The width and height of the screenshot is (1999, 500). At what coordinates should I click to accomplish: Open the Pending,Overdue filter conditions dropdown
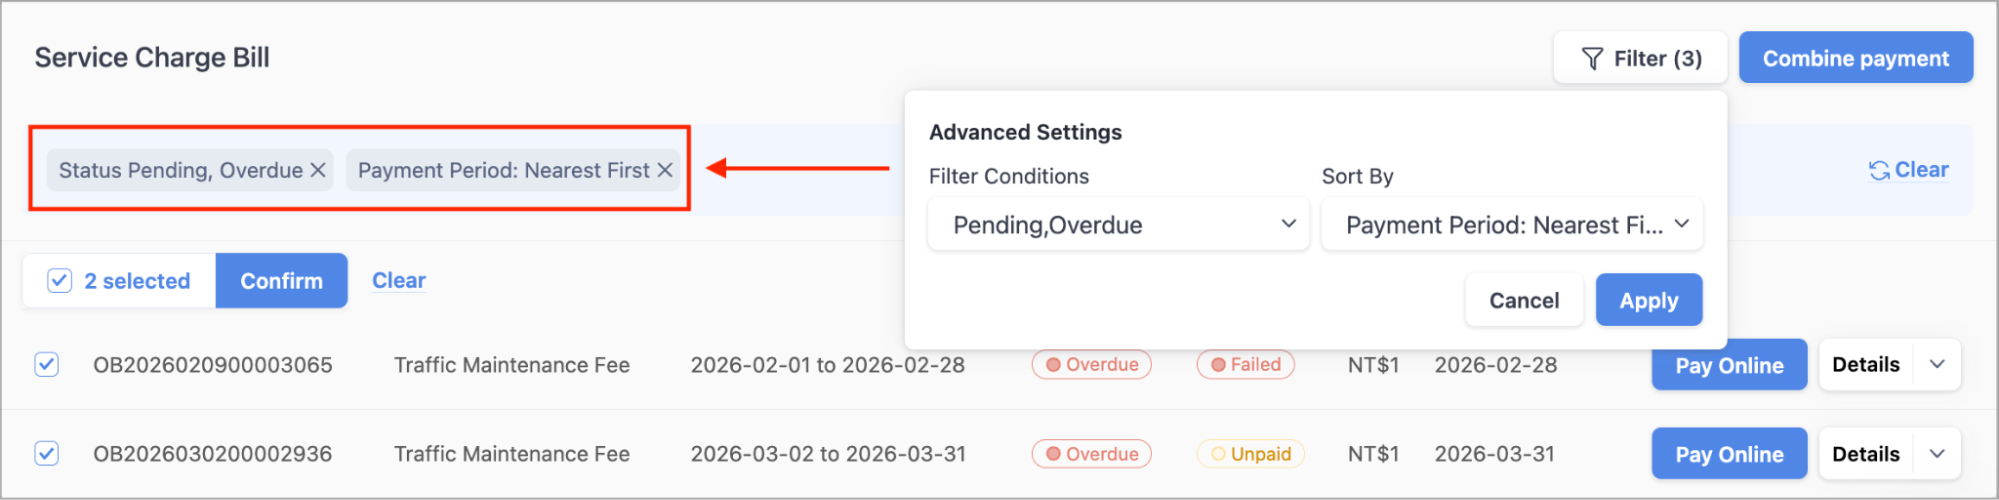point(1118,224)
